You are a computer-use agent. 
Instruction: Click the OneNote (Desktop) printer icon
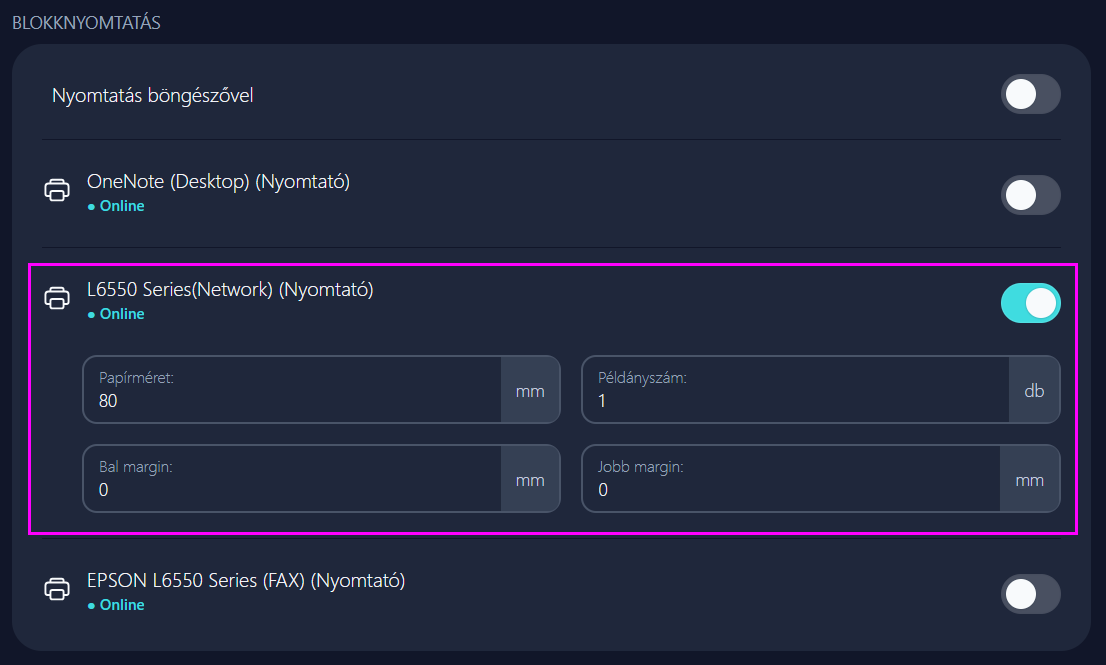click(x=57, y=190)
